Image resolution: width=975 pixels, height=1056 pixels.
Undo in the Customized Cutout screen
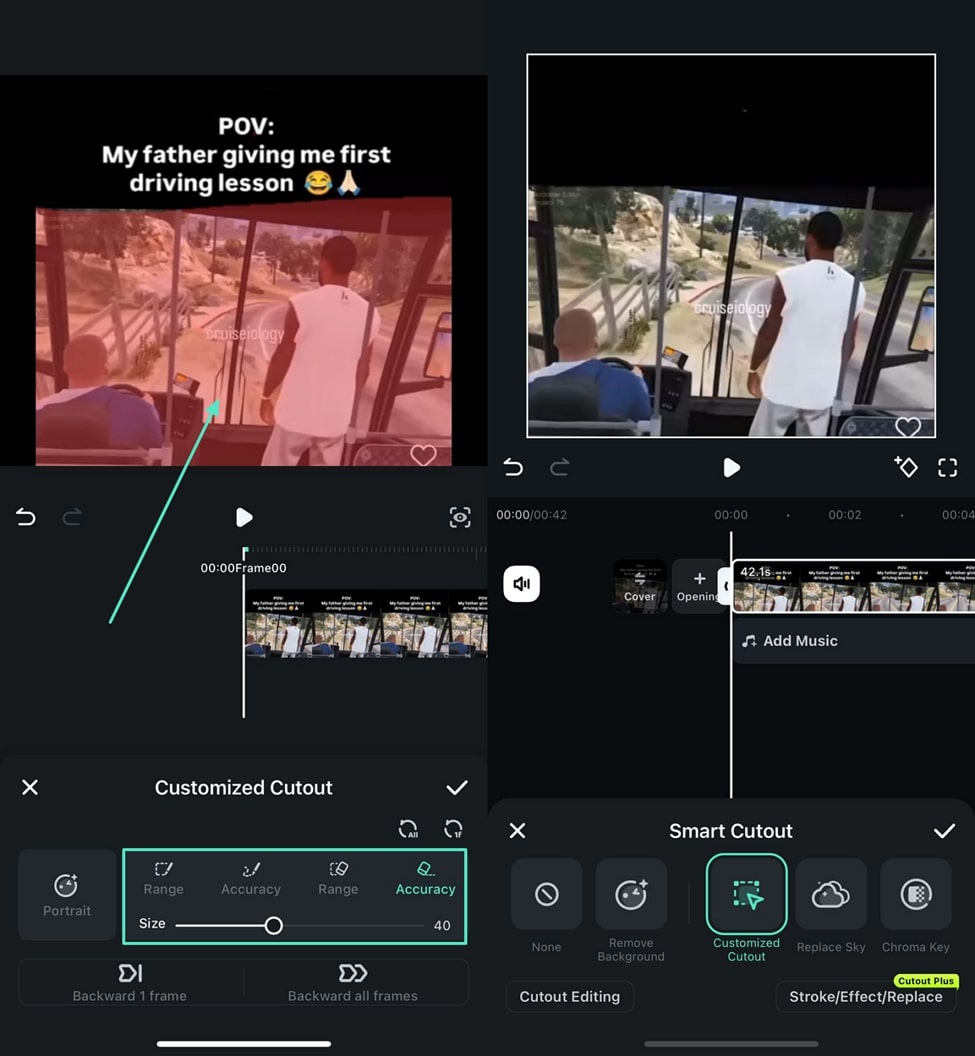(26, 517)
